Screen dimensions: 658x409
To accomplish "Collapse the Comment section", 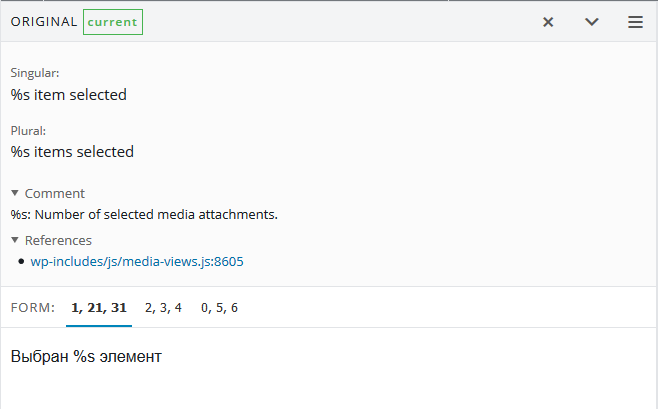I will coord(48,193).
